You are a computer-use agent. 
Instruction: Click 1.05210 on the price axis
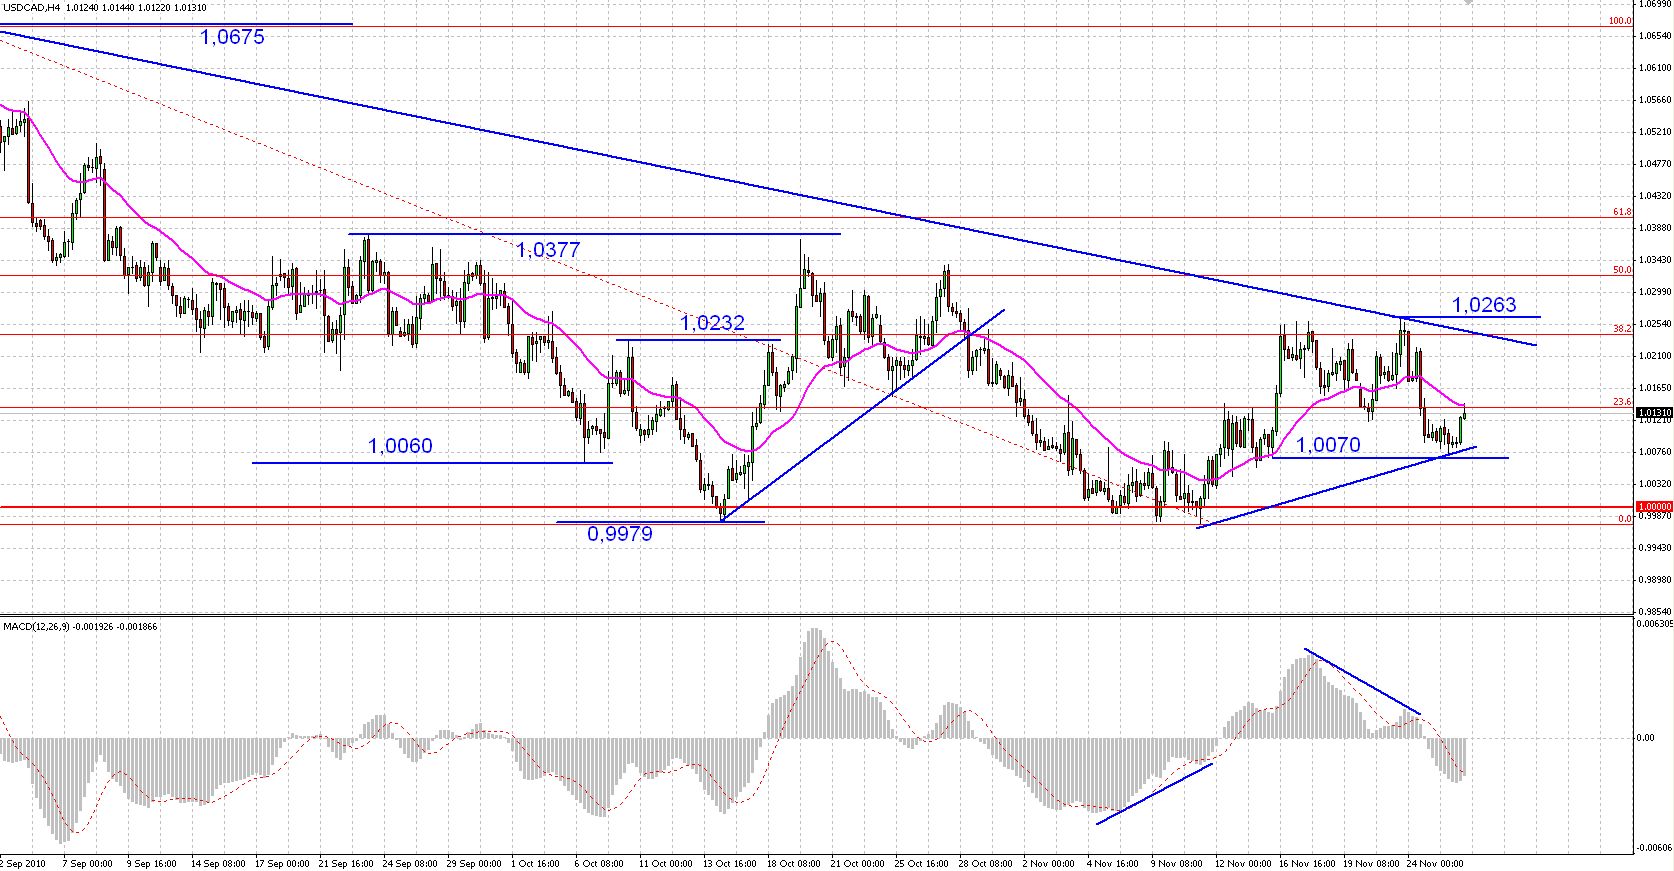pos(1656,132)
